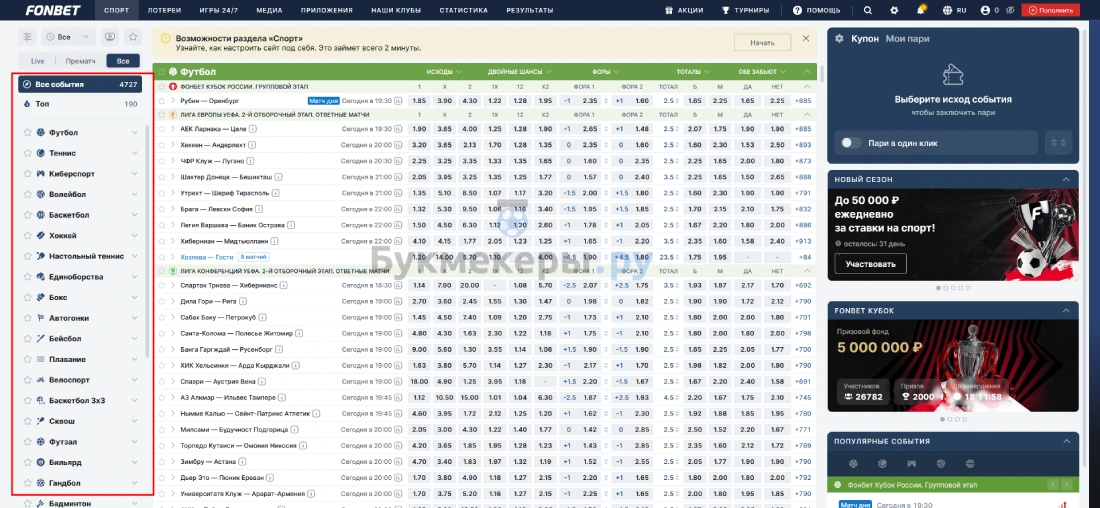1100x508 pixels.
Task: Star the АЕК Ларнака — Целе match
Action: pyautogui.click(x=162, y=128)
